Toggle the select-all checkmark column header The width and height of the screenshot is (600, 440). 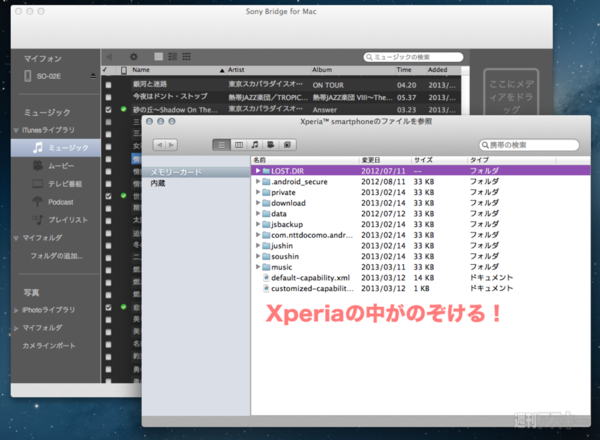click(105, 70)
